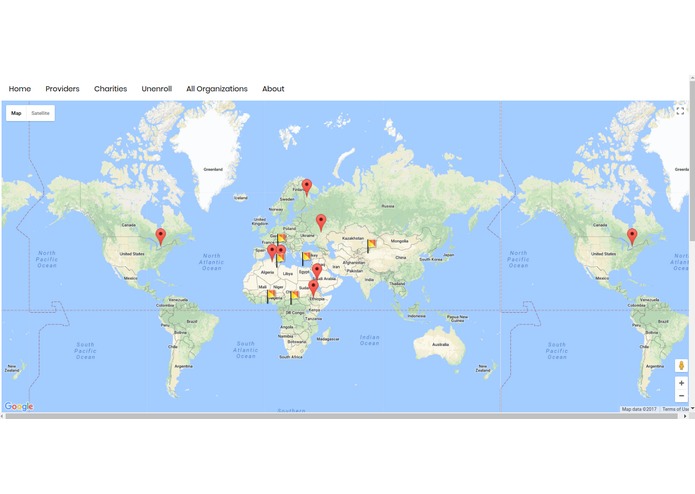This screenshot has height=494, width=695.
Task: Click the 'Indonesia' map label
Action: pos(417,316)
